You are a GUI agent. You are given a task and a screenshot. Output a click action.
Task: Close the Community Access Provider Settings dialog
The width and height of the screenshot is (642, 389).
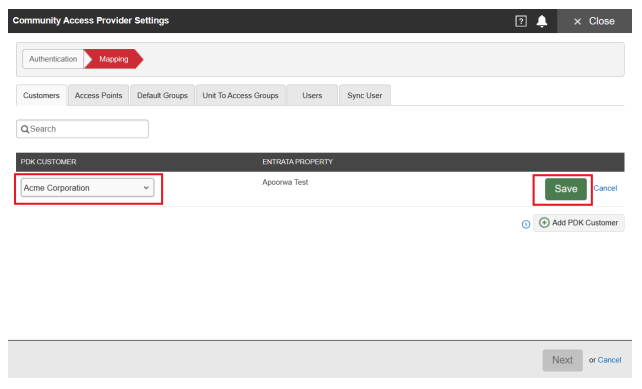click(x=594, y=21)
